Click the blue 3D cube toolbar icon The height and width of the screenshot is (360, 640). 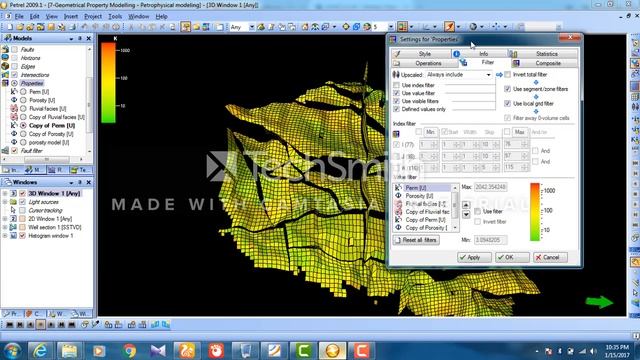tap(356, 27)
